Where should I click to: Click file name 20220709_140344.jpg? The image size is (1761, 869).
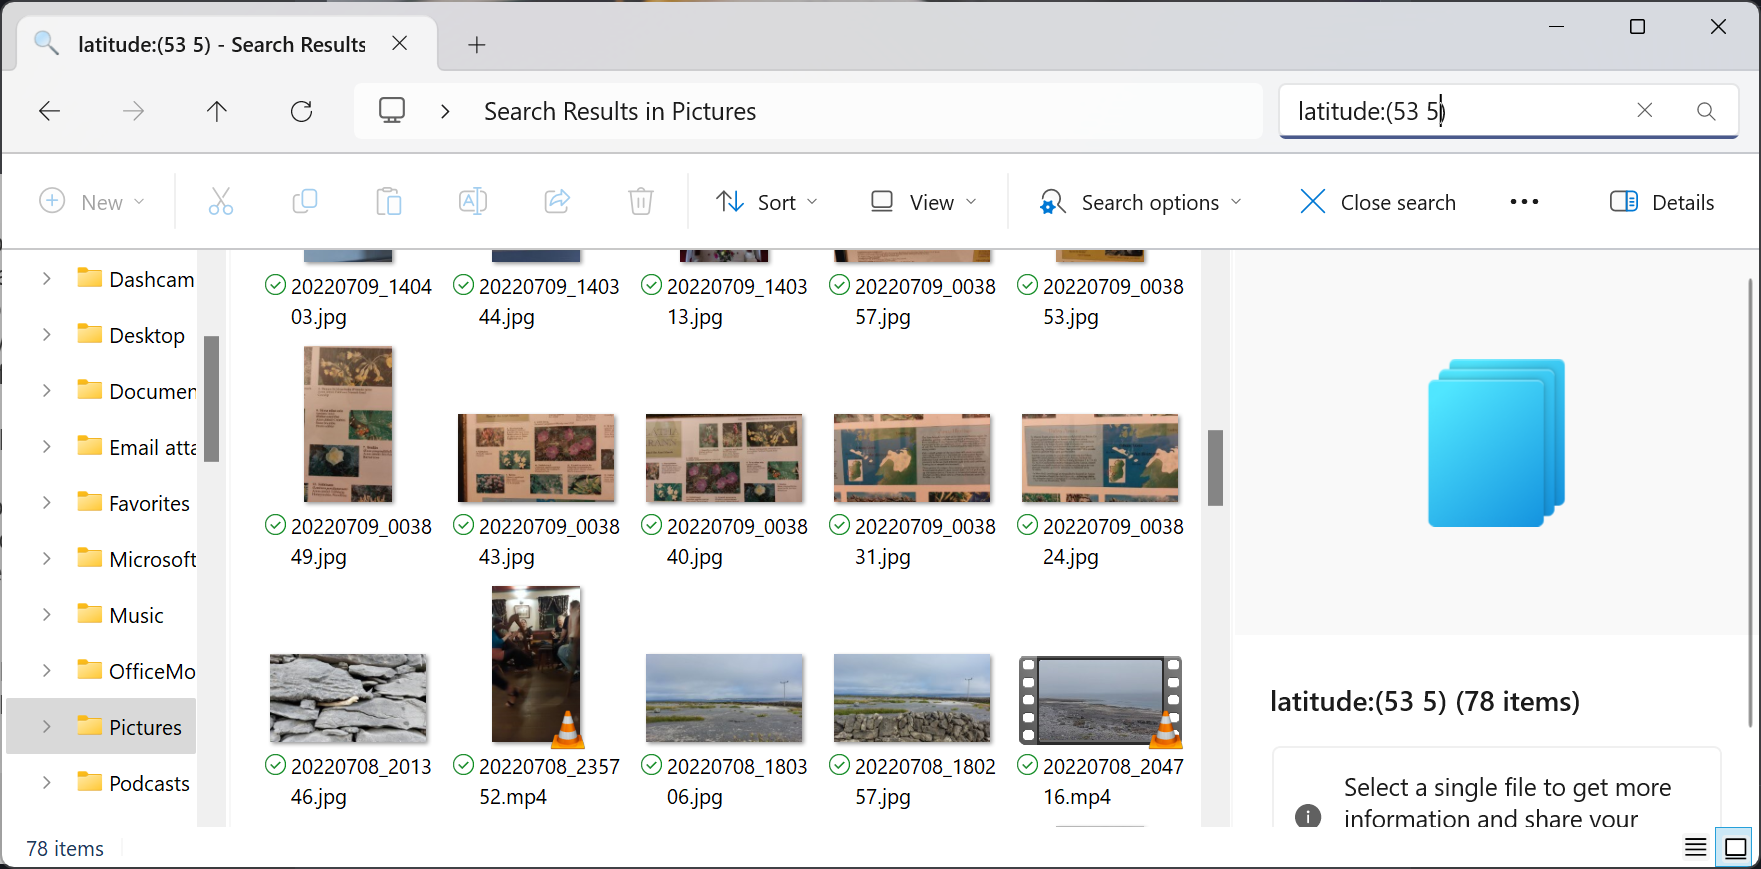[x=549, y=301]
